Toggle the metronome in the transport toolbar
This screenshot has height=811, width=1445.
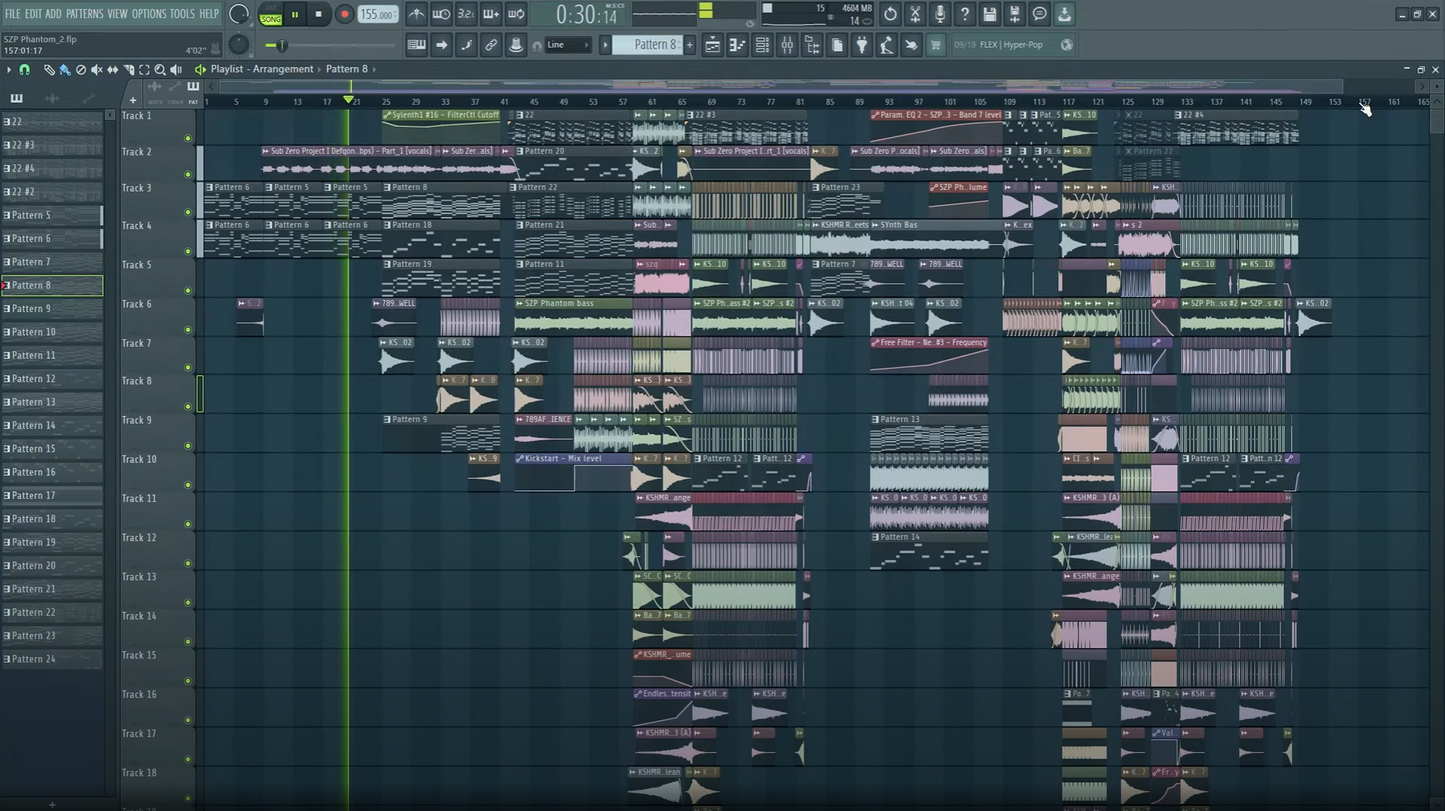[417, 14]
